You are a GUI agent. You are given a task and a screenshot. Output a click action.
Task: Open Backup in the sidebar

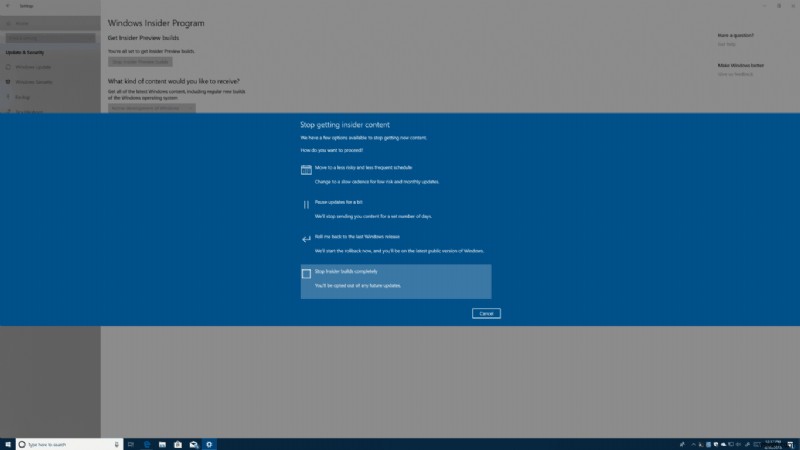pos(50,97)
